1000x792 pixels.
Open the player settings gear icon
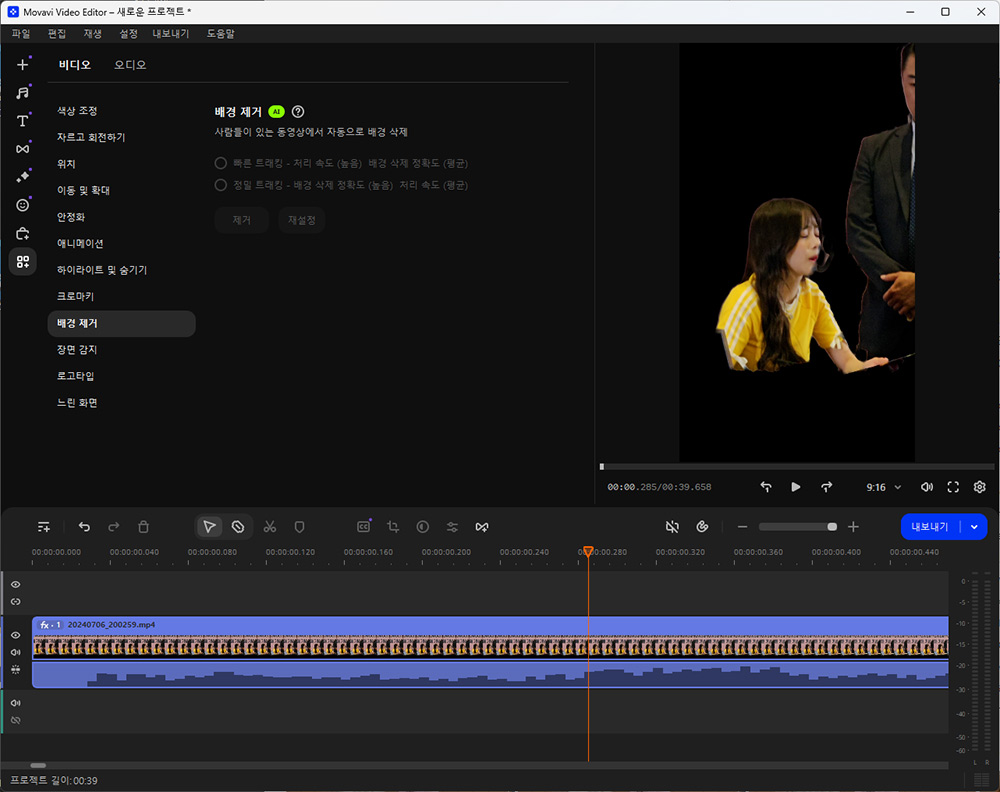click(980, 487)
